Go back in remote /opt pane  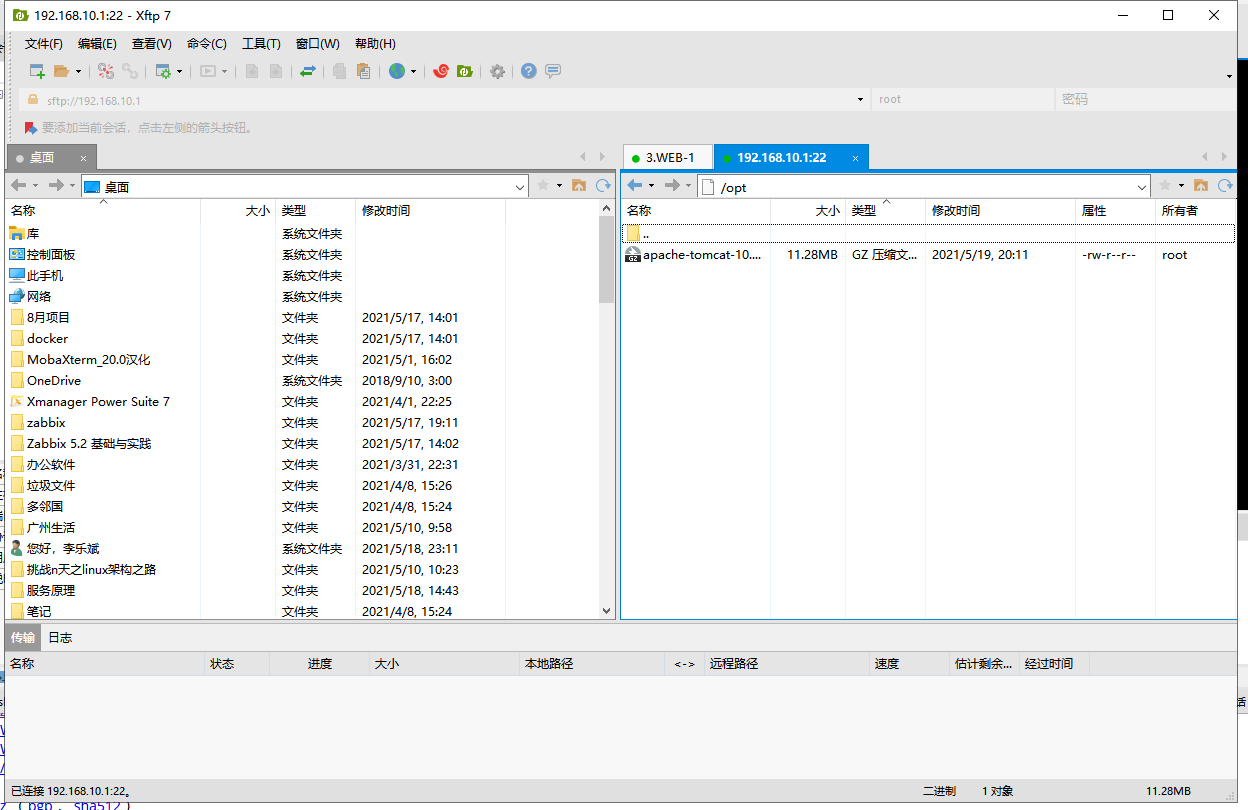point(634,186)
